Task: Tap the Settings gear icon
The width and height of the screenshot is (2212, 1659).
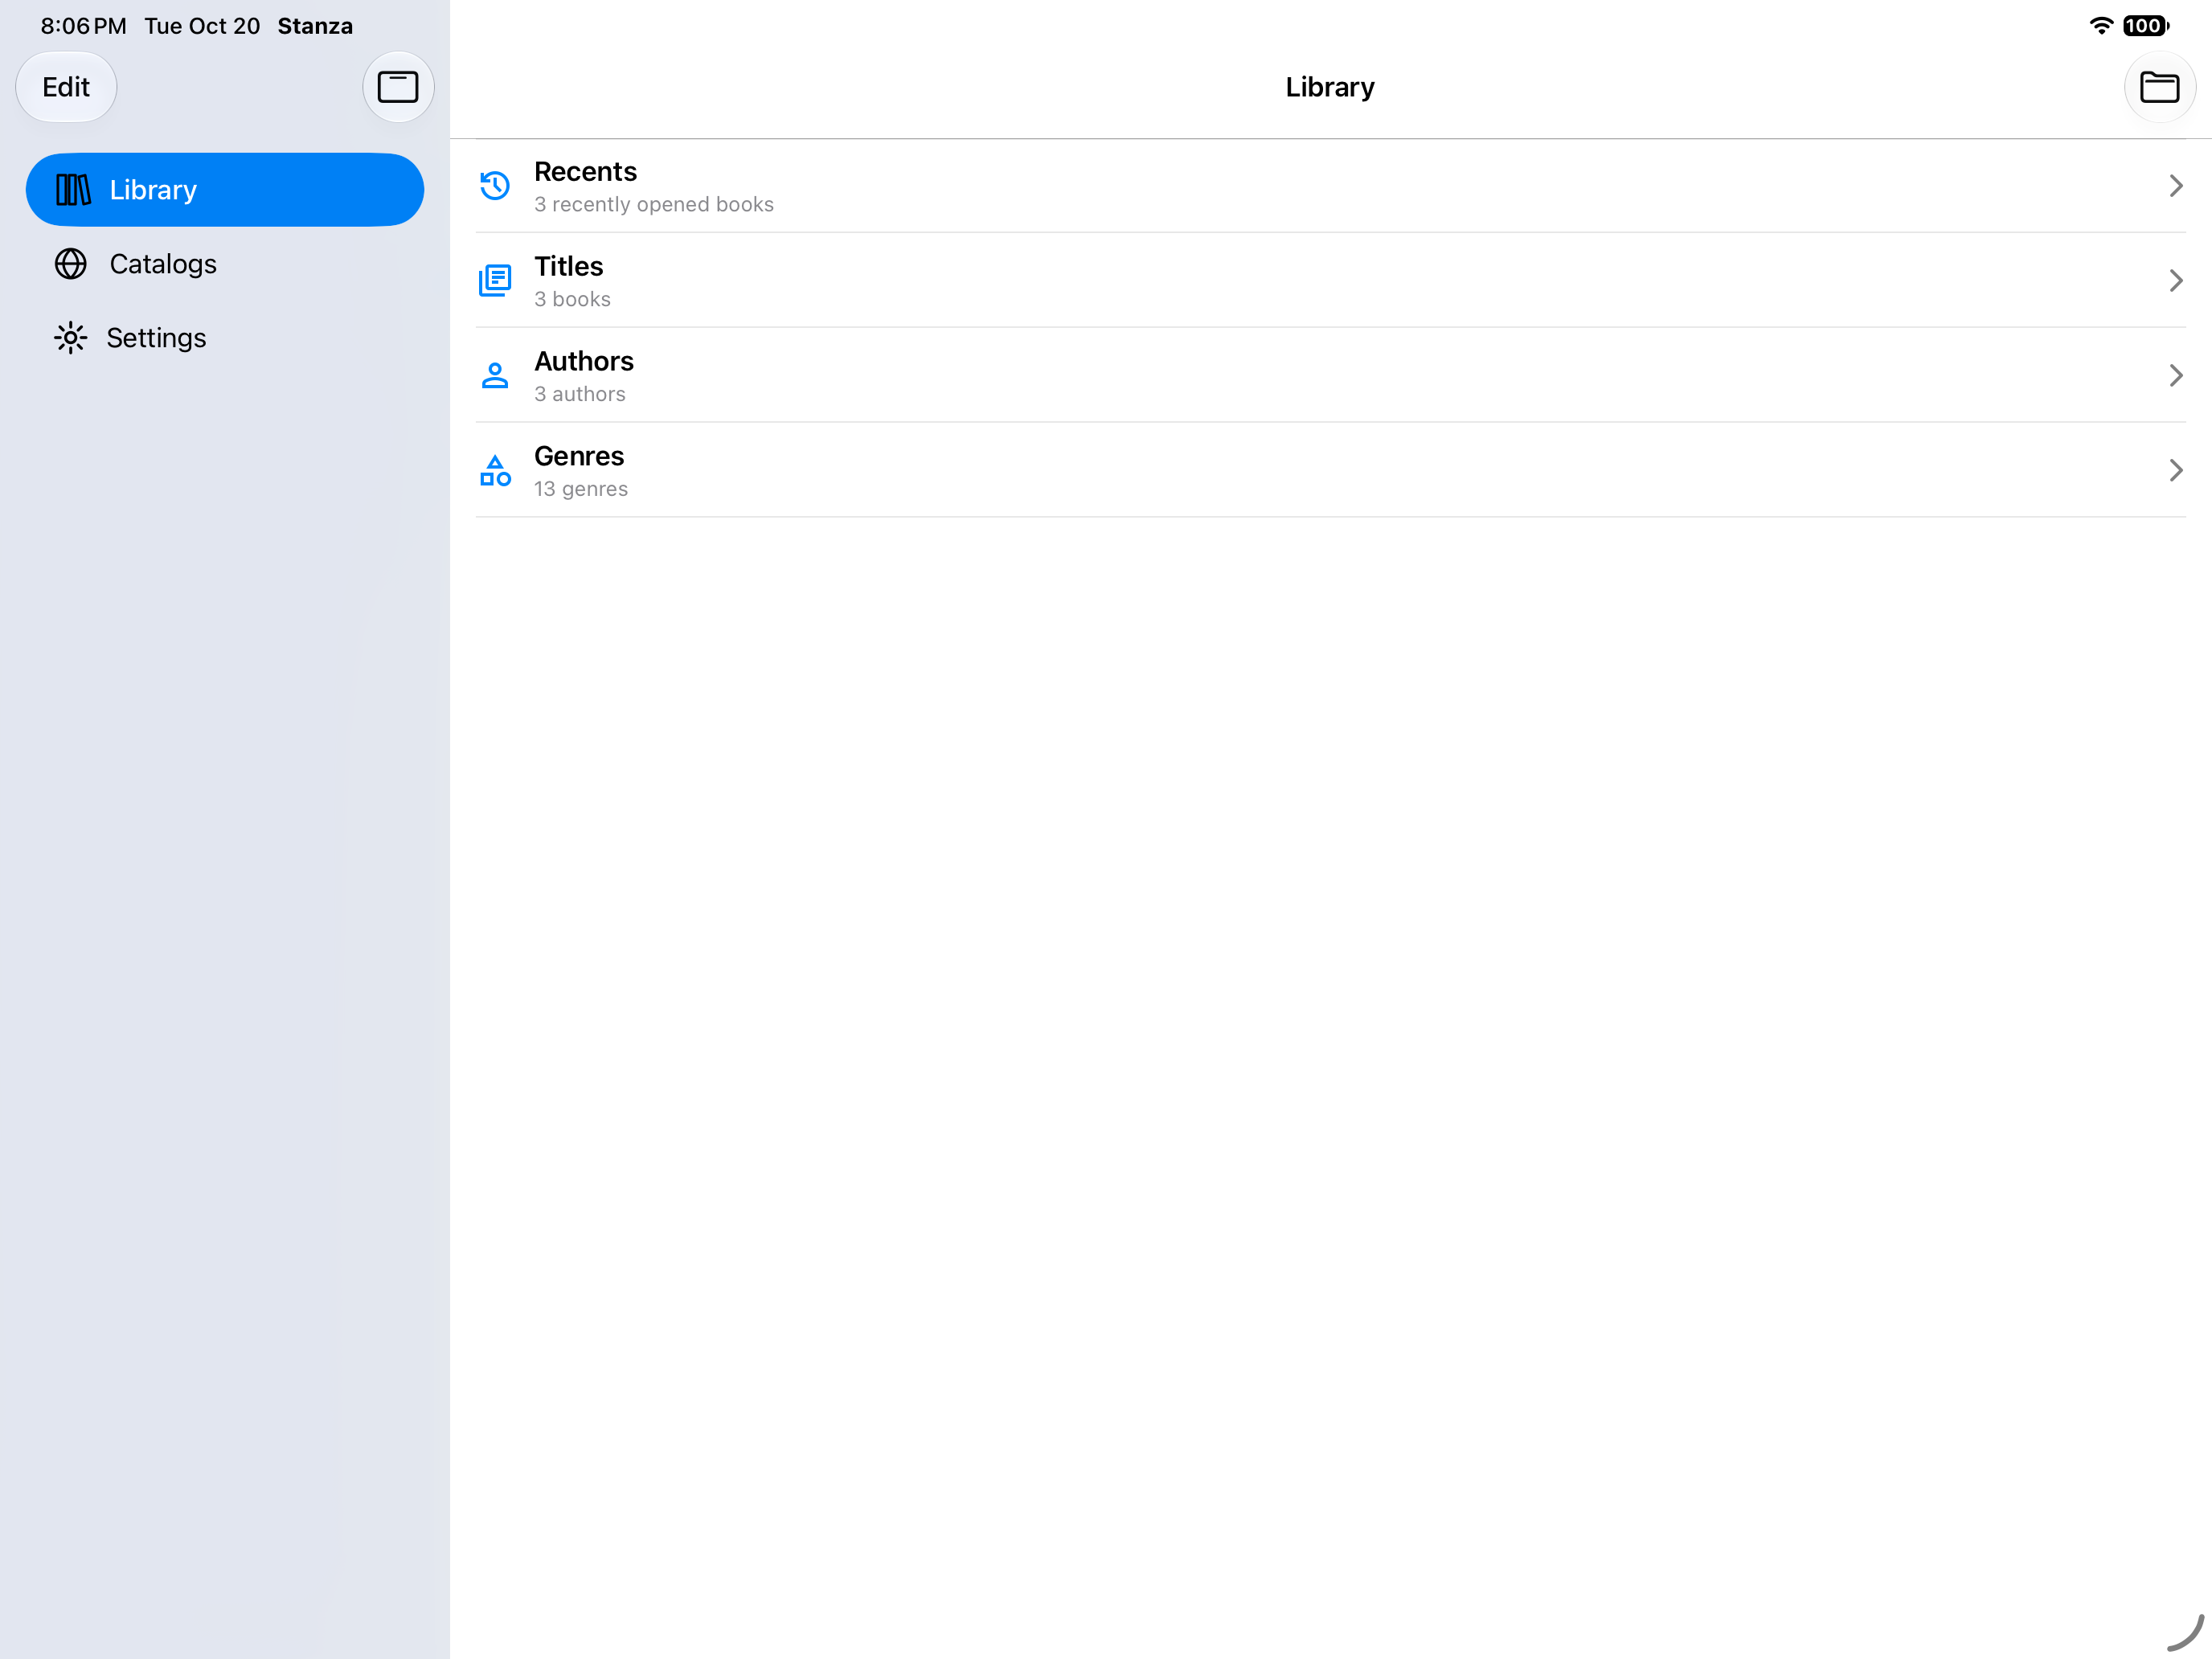Action: [71, 338]
